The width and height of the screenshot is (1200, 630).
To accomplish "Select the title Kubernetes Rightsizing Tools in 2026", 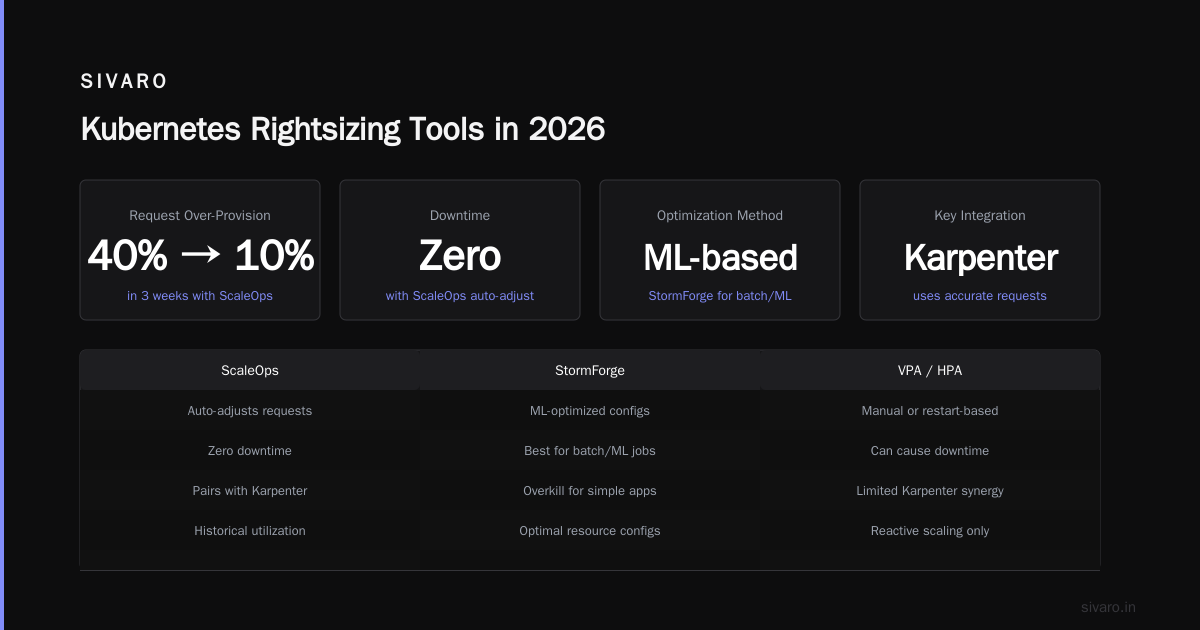I will tap(343, 129).
